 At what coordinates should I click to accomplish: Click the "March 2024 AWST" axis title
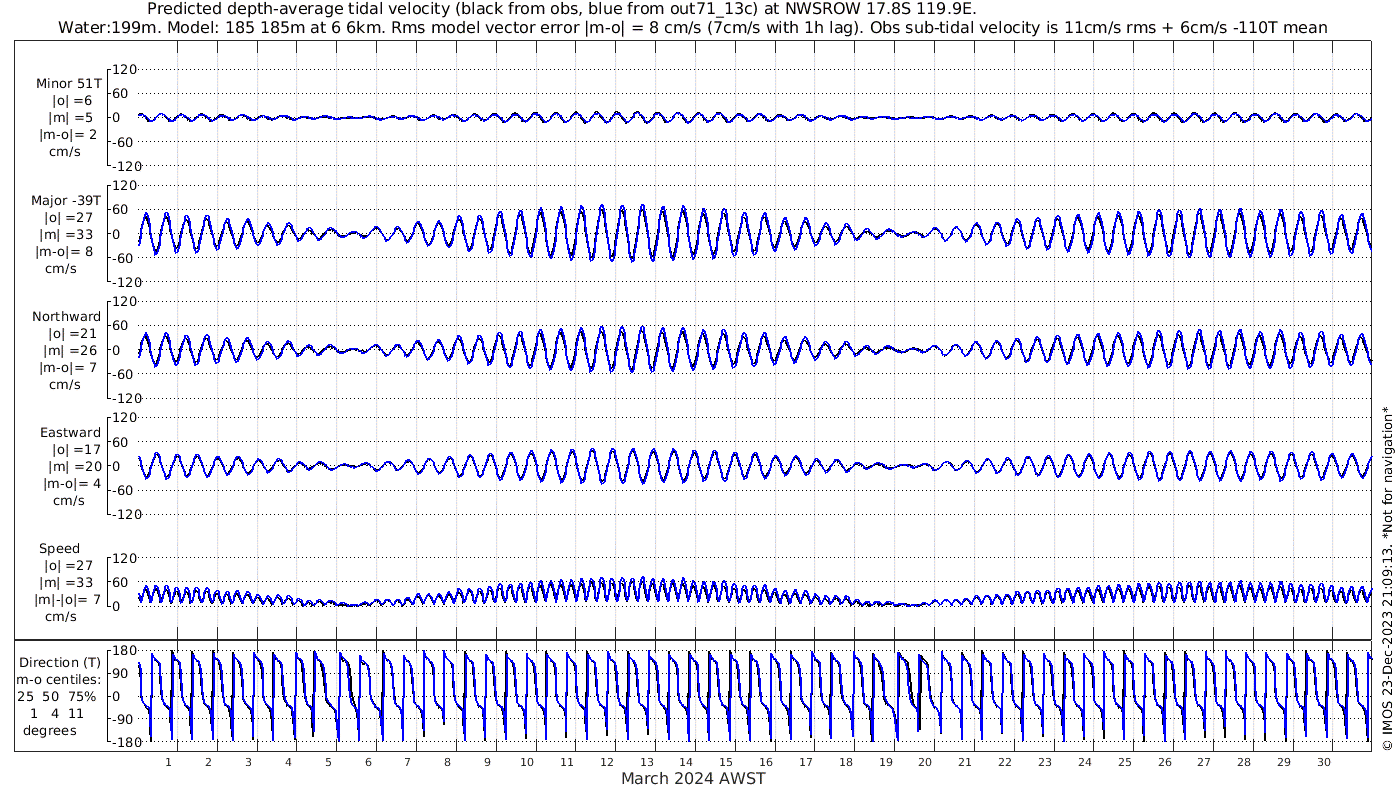click(693, 778)
